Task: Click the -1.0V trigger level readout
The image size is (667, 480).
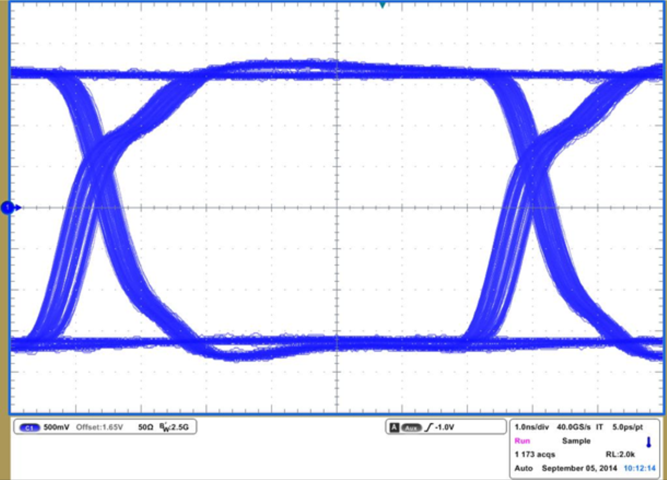Action: pyautogui.click(x=445, y=427)
